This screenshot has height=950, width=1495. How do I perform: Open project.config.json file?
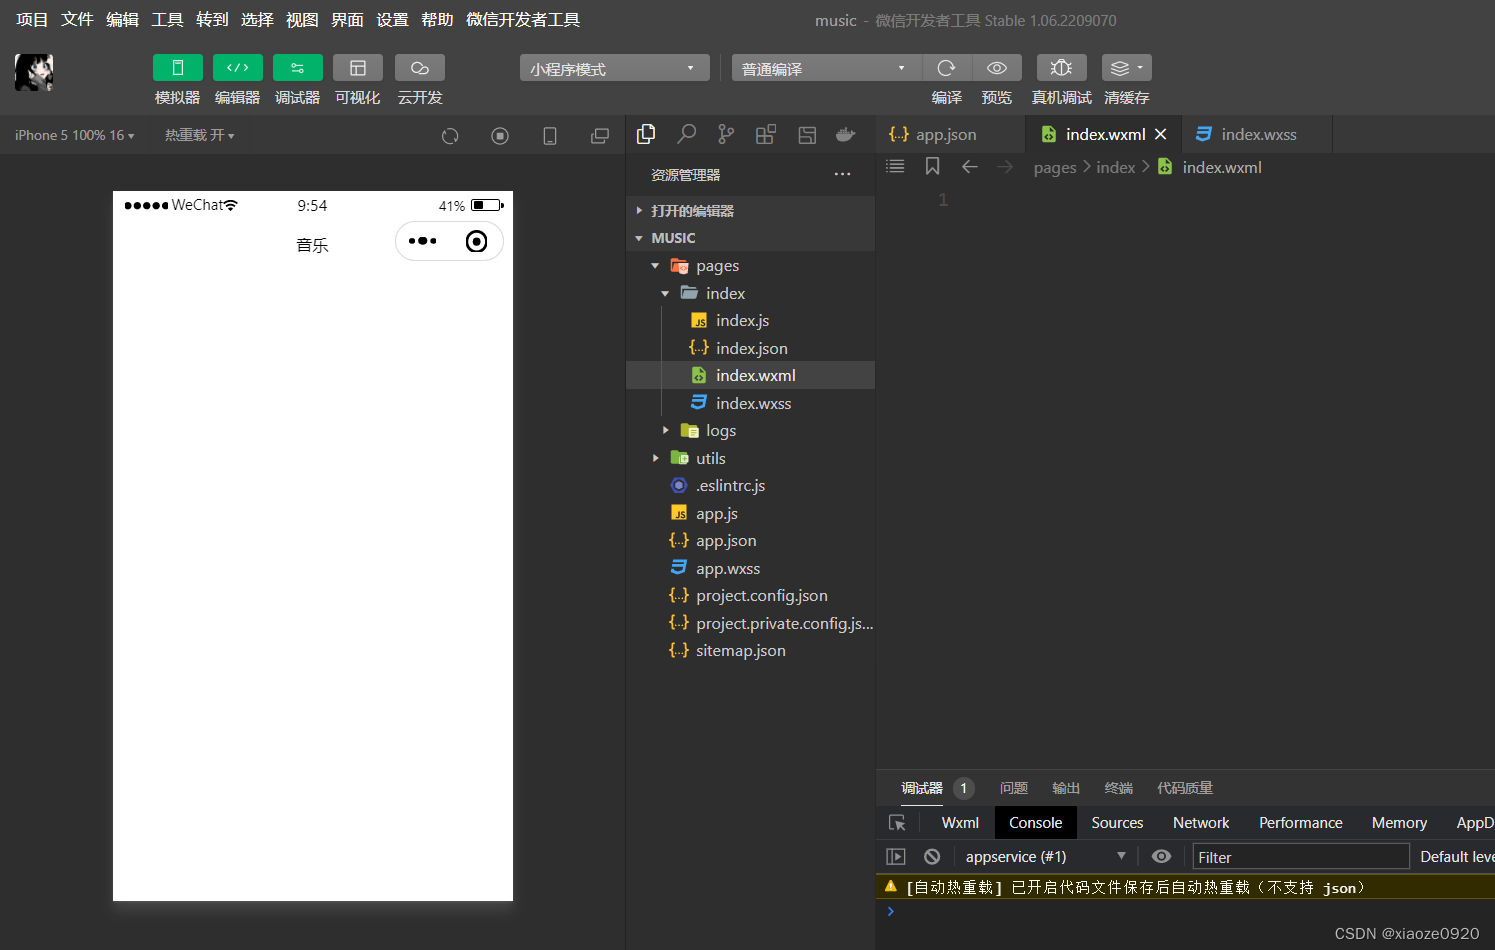[750, 596]
